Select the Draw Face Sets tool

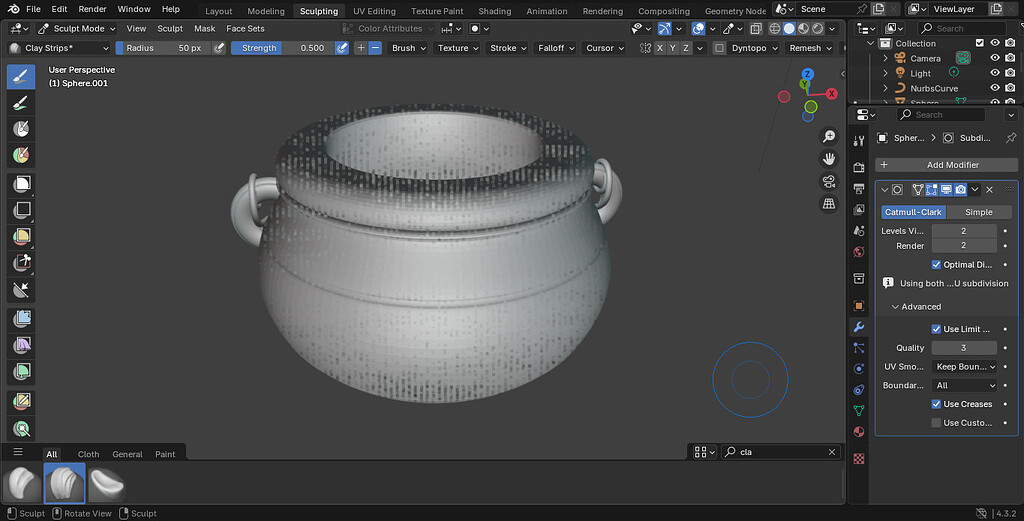point(21,155)
